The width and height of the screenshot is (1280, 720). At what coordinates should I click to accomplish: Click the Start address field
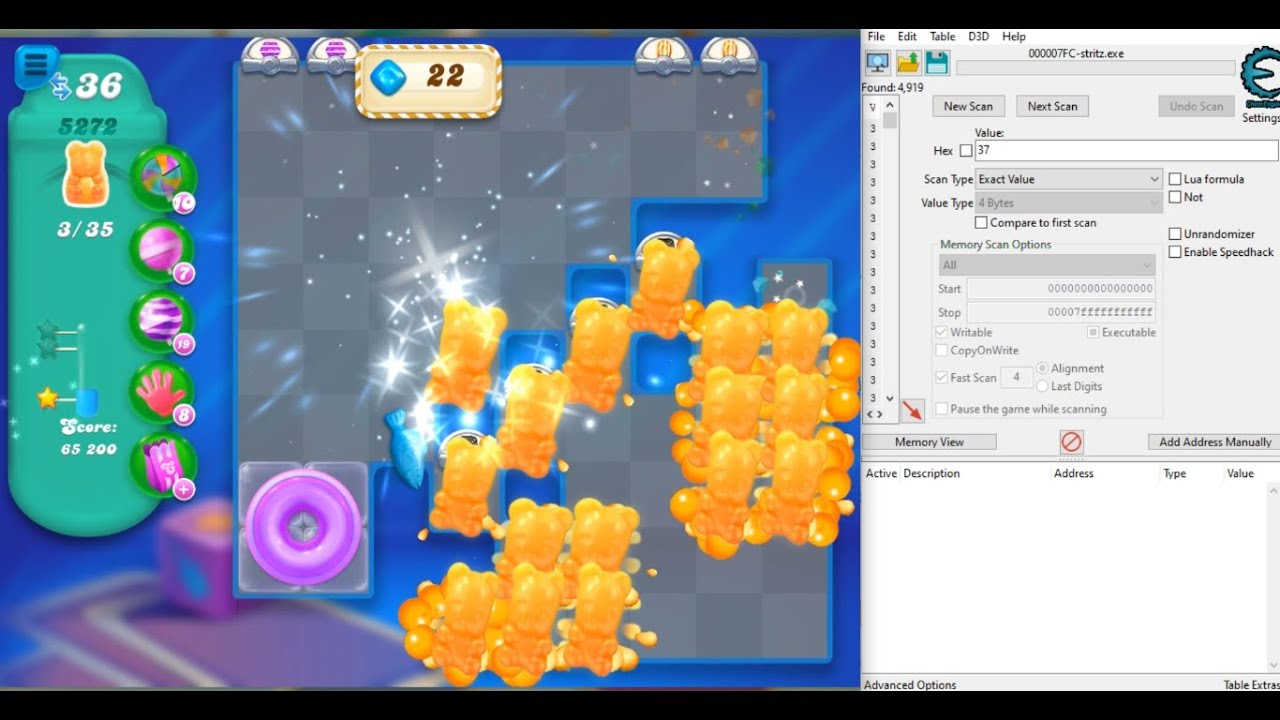point(1061,288)
